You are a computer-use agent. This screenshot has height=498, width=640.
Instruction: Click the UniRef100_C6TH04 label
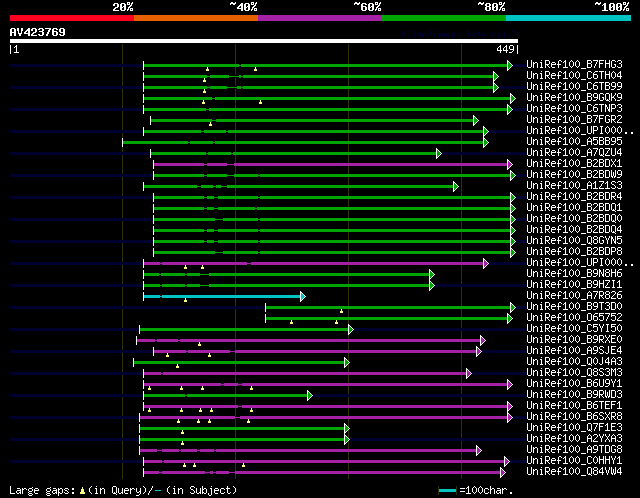point(574,76)
